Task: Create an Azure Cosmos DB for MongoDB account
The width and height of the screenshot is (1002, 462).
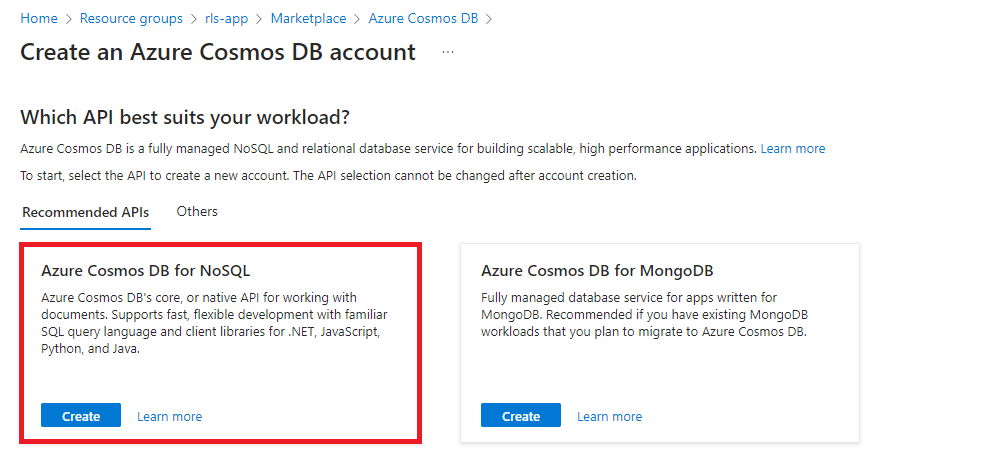Action: [x=521, y=416]
